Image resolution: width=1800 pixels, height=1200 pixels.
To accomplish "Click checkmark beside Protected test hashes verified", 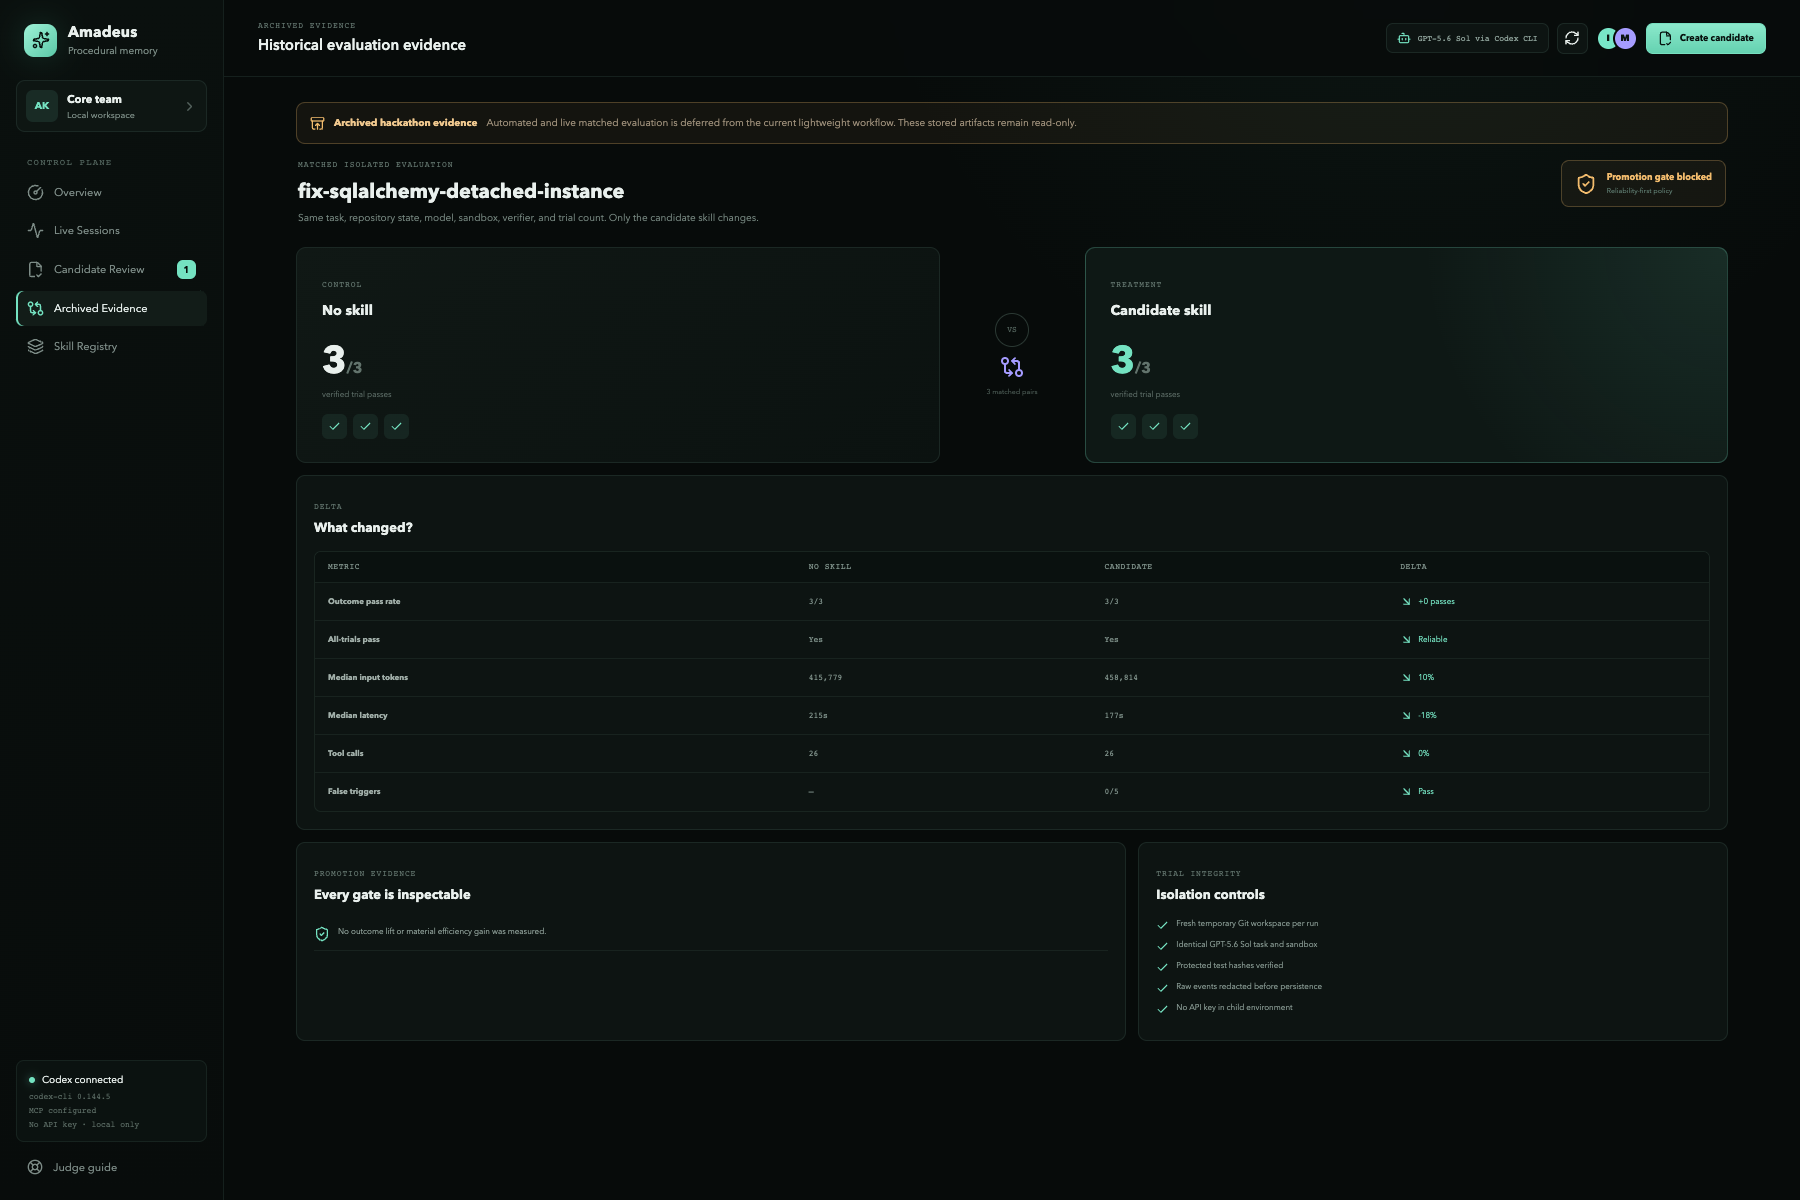I will [1162, 967].
